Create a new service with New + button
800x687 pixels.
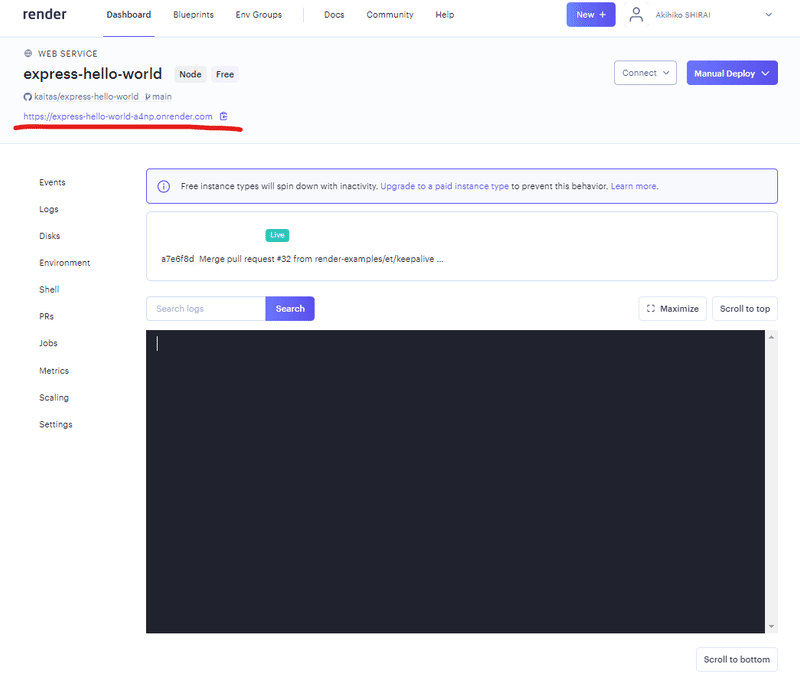coord(591,15)
